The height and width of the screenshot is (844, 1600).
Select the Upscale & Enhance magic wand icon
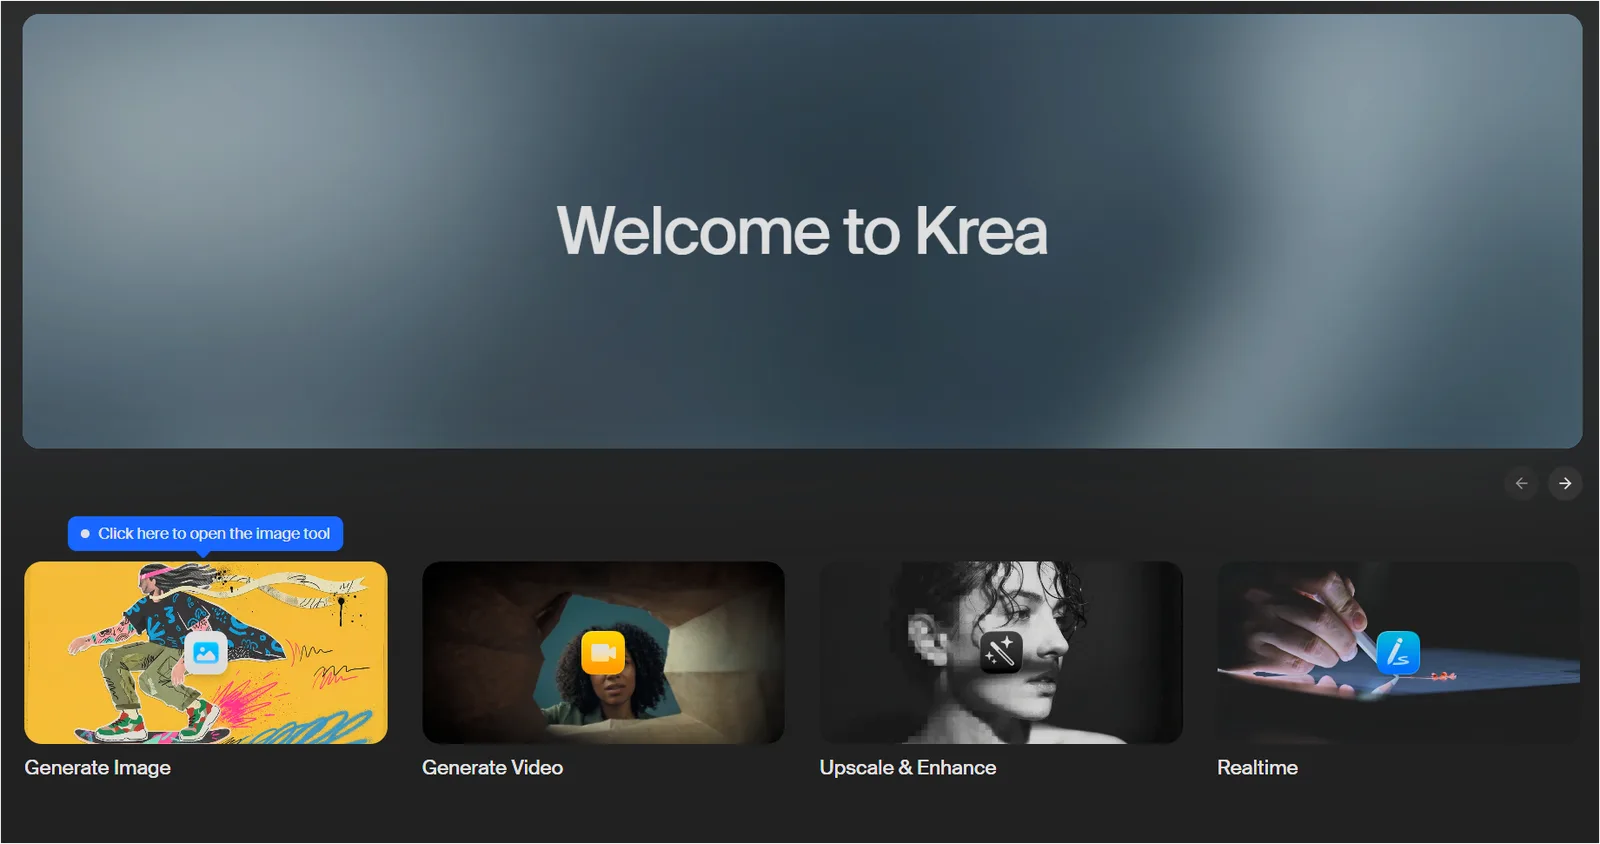pos(1001,653)
